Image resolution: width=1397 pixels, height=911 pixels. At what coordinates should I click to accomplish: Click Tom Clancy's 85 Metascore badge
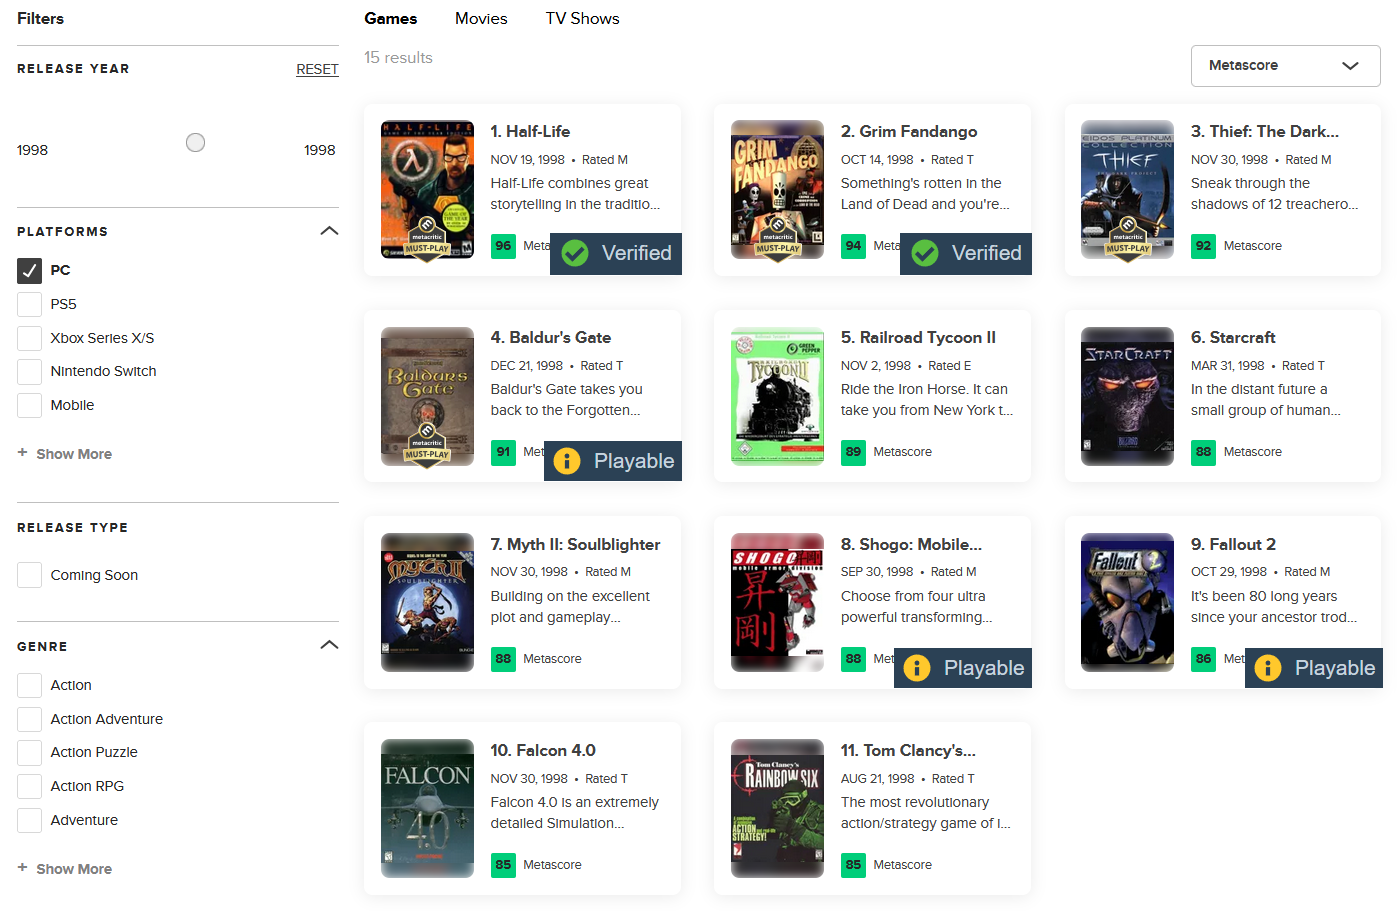(853, 865)
